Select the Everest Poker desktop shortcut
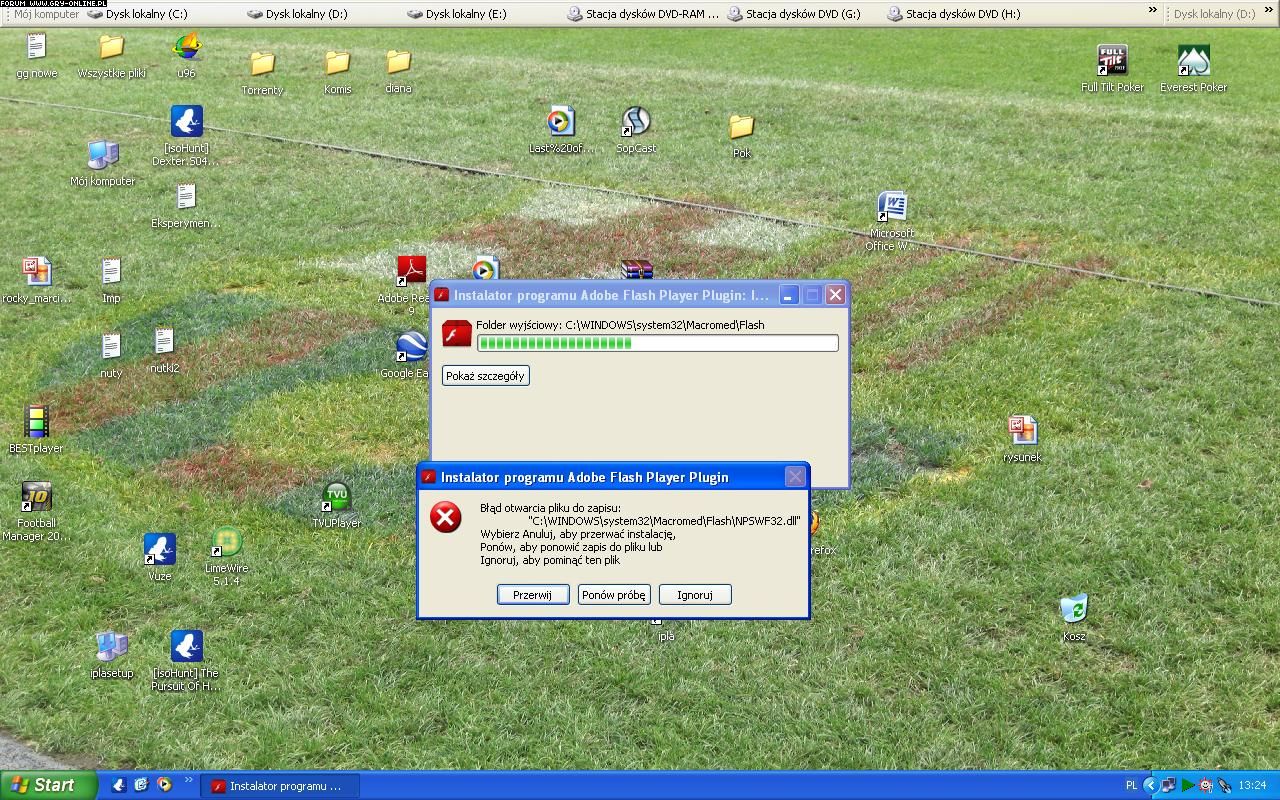Image resolution: width=1280 pixels, height=800 pixels. pyautogui.click(x=1193, y=62)
